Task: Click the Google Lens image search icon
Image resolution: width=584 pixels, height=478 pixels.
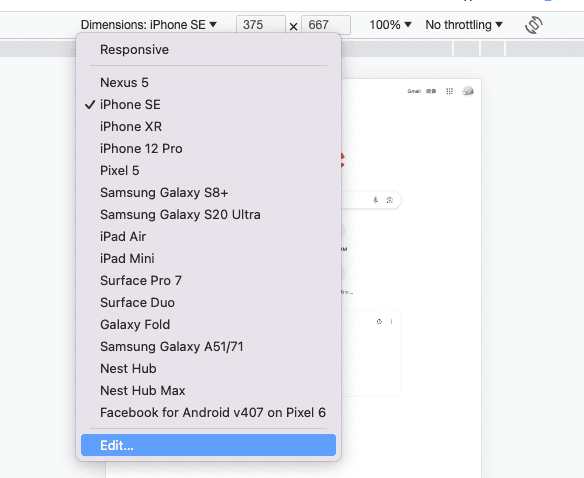Action: (x=390, y=200)
